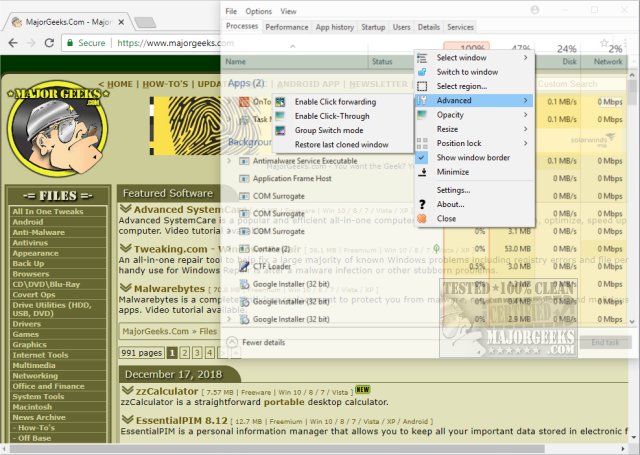Sort by the Network column header
640x455 pixels.
(608, 62)
